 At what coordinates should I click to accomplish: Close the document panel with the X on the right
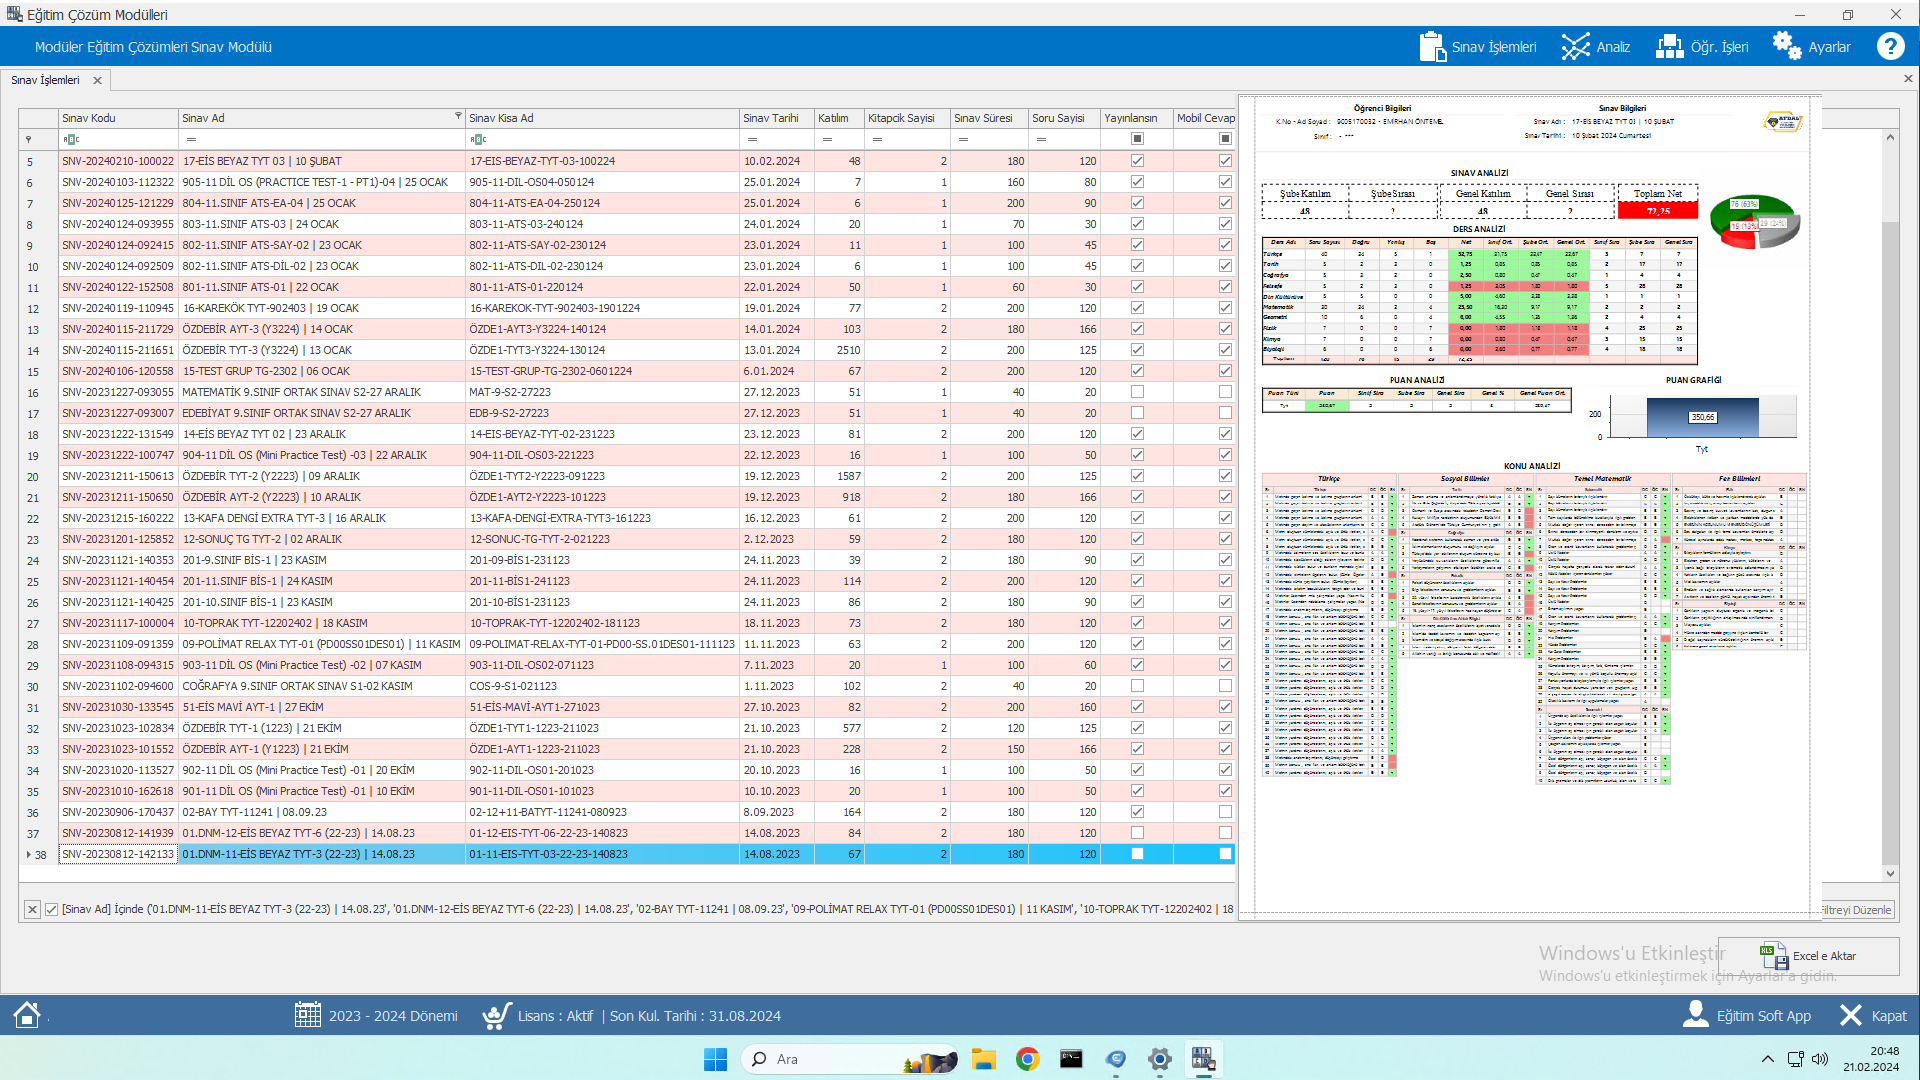[1908, 79]
